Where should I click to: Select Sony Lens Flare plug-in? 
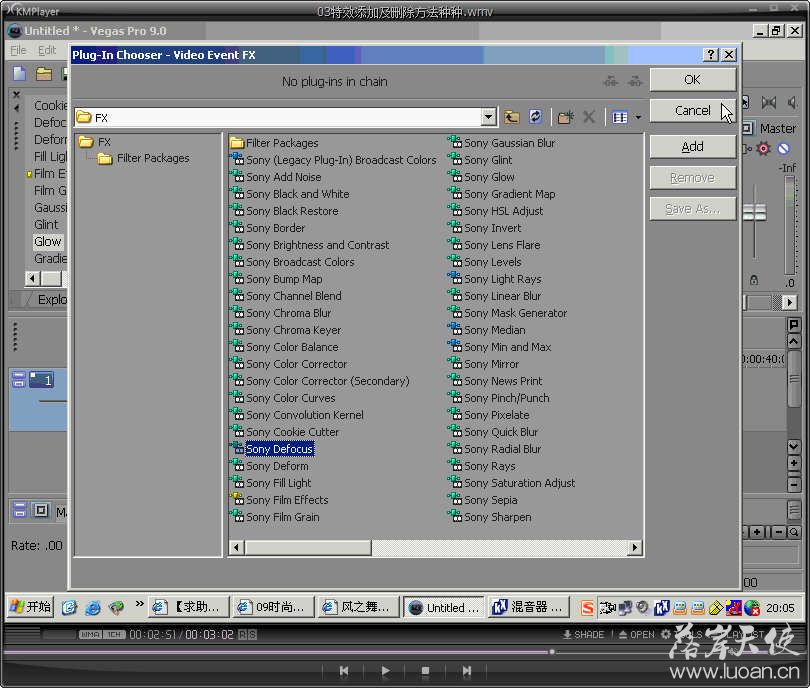pyautogui.click(x=502, y=245)
